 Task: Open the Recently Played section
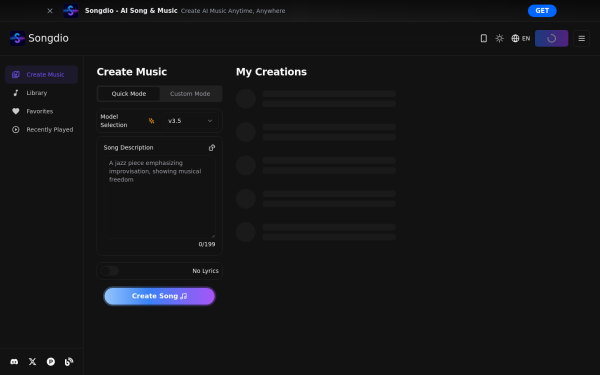[x=41, y=130]
